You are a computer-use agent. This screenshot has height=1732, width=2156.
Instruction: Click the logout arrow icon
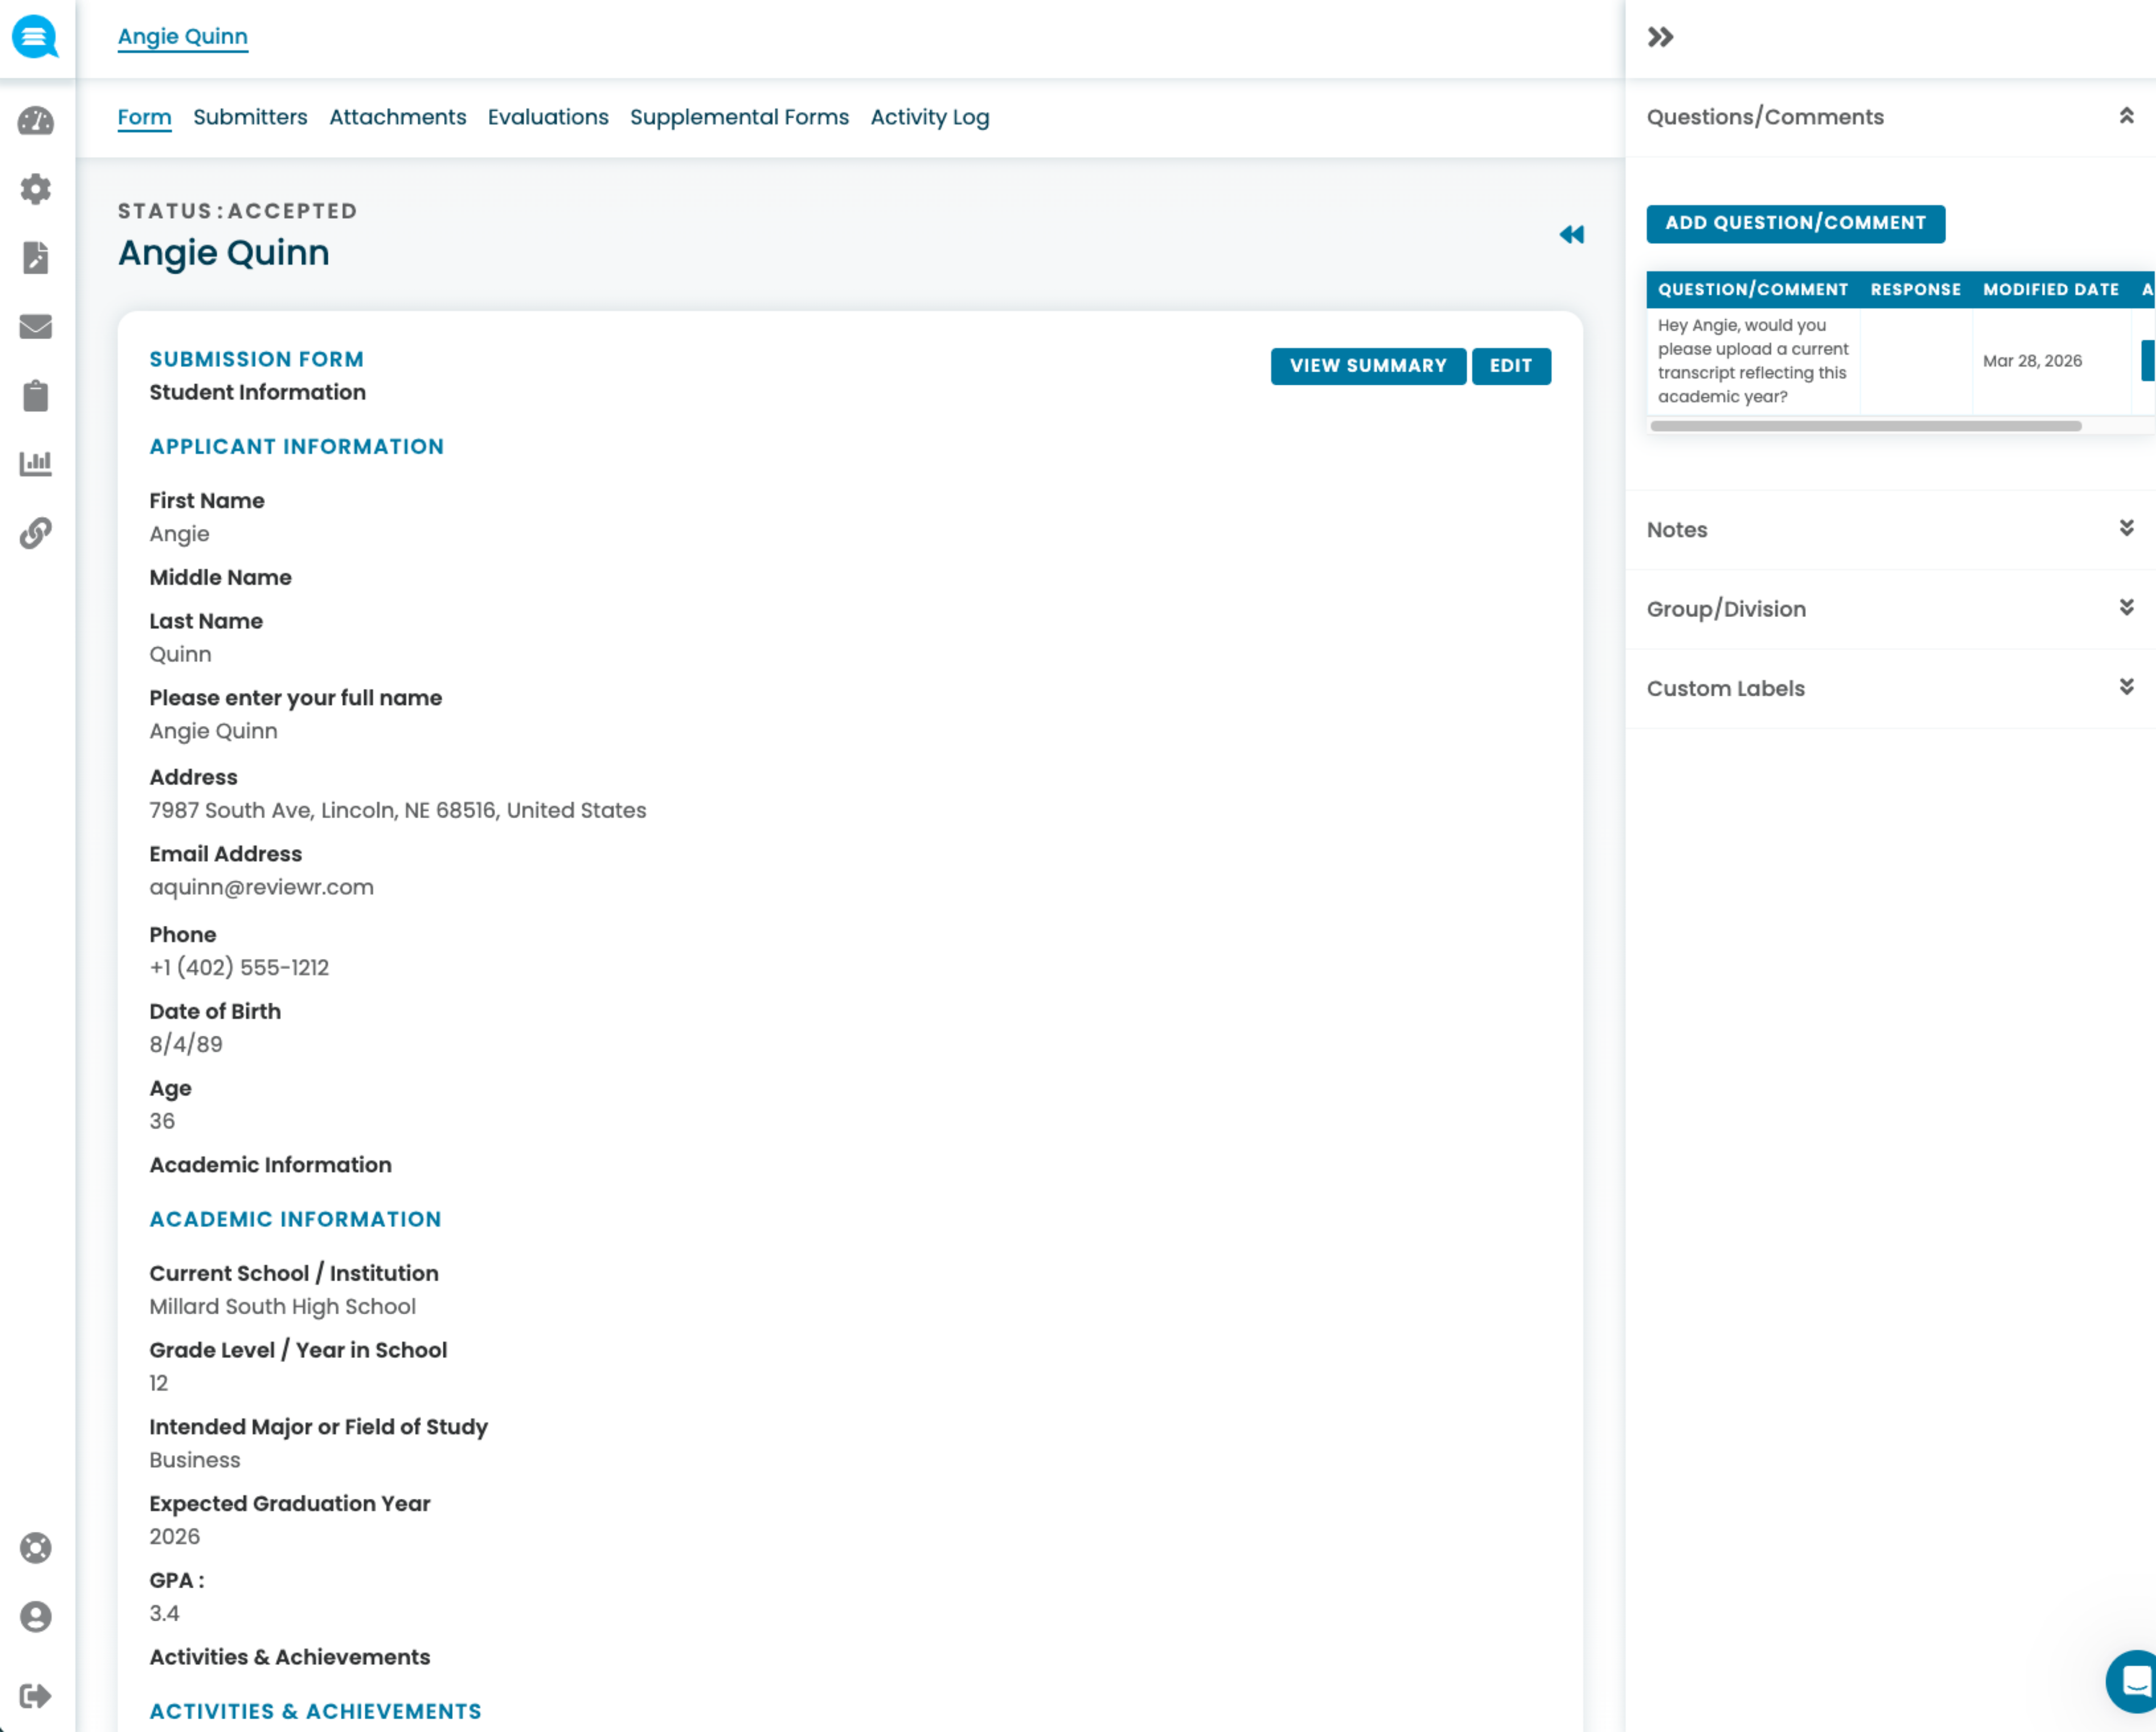click(x=36, y=1696)
